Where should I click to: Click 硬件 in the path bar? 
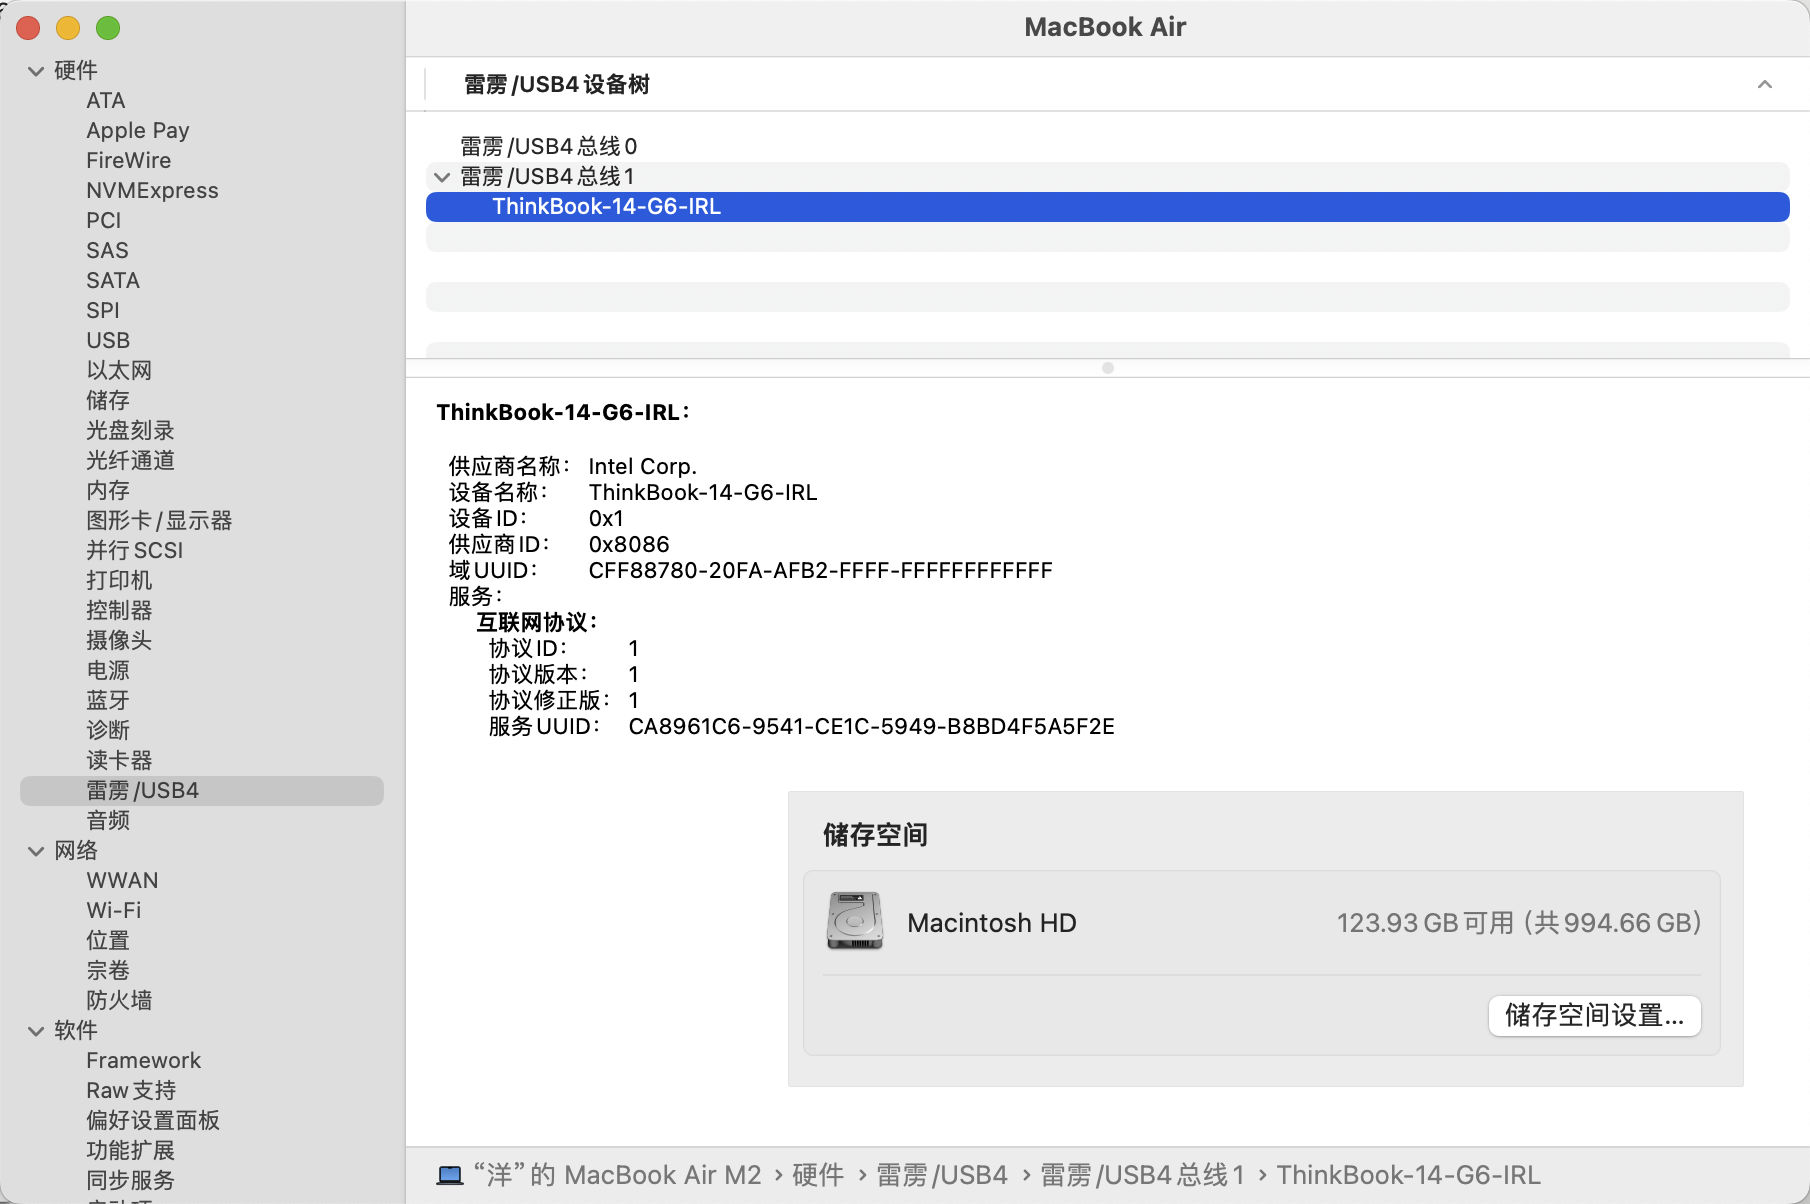pos(818,1175)
